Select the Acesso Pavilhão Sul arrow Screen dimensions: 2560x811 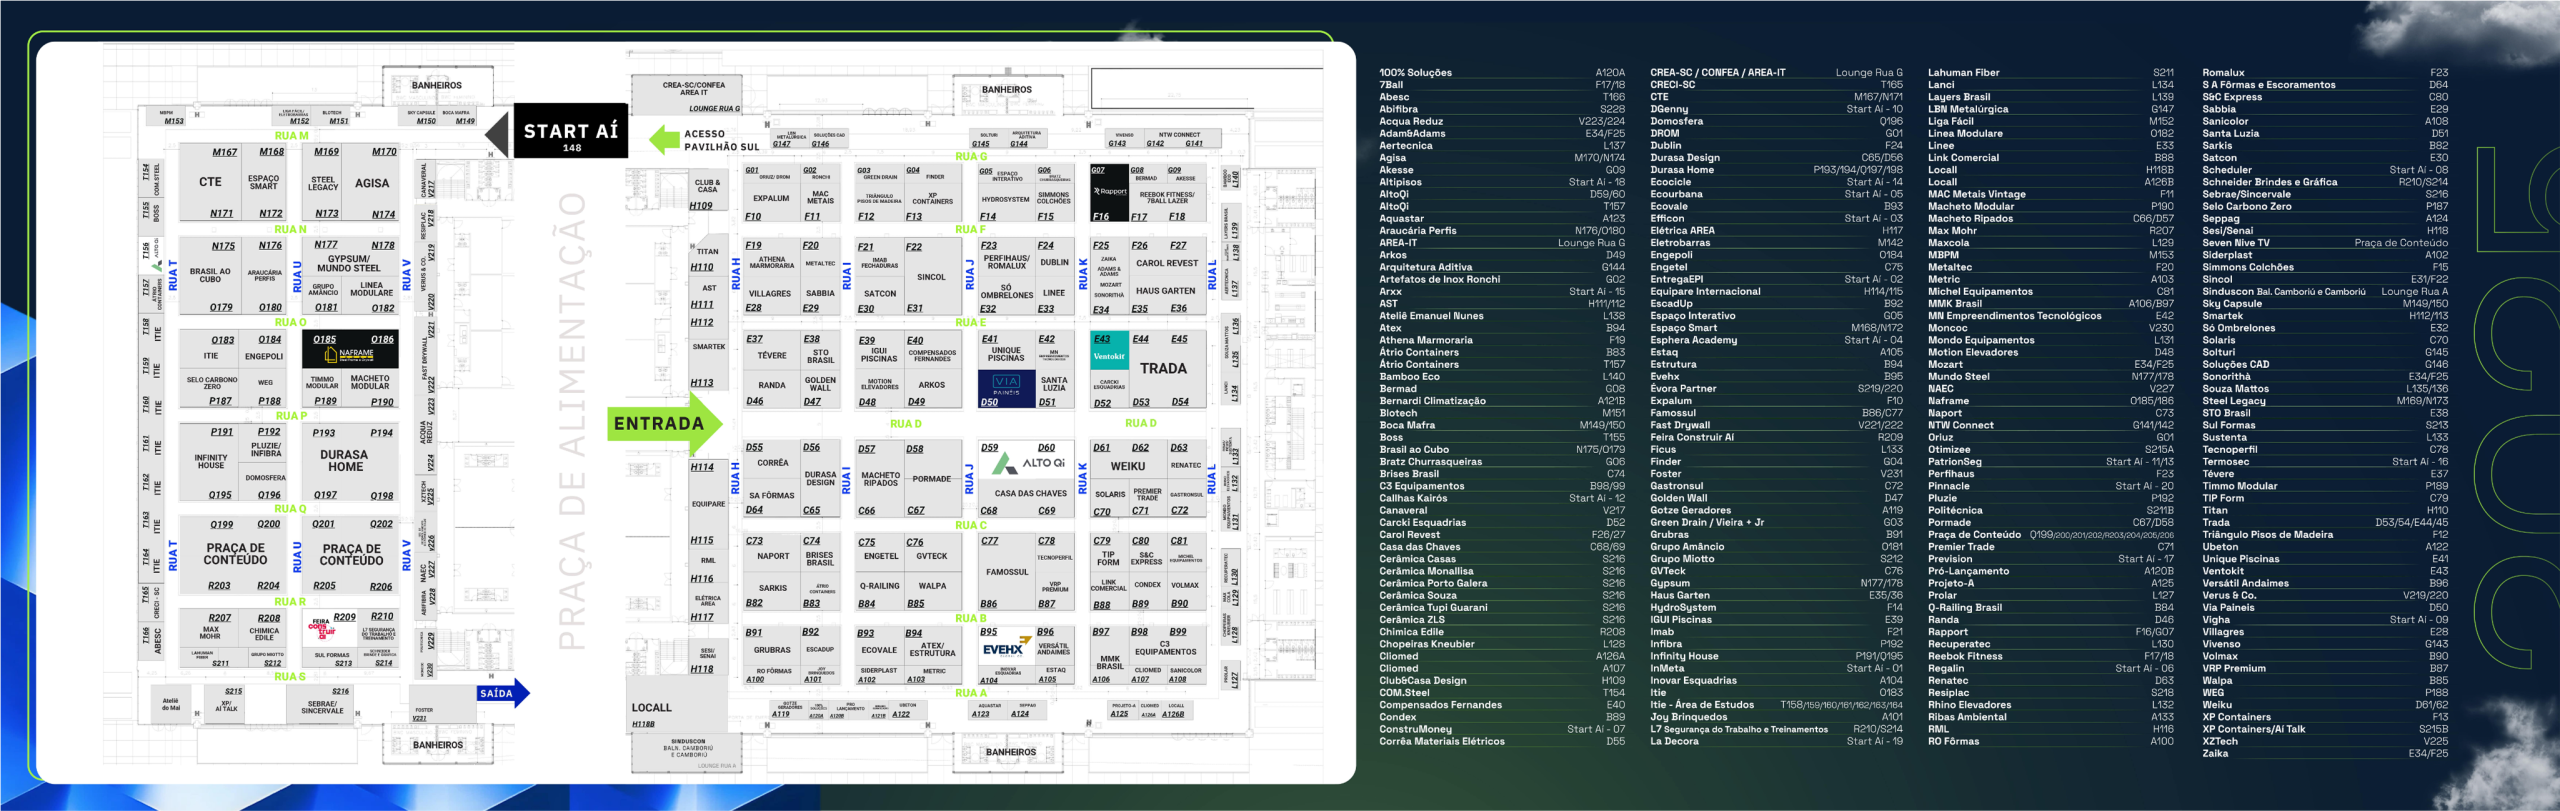pyautogui.click(x=664, y=139)
